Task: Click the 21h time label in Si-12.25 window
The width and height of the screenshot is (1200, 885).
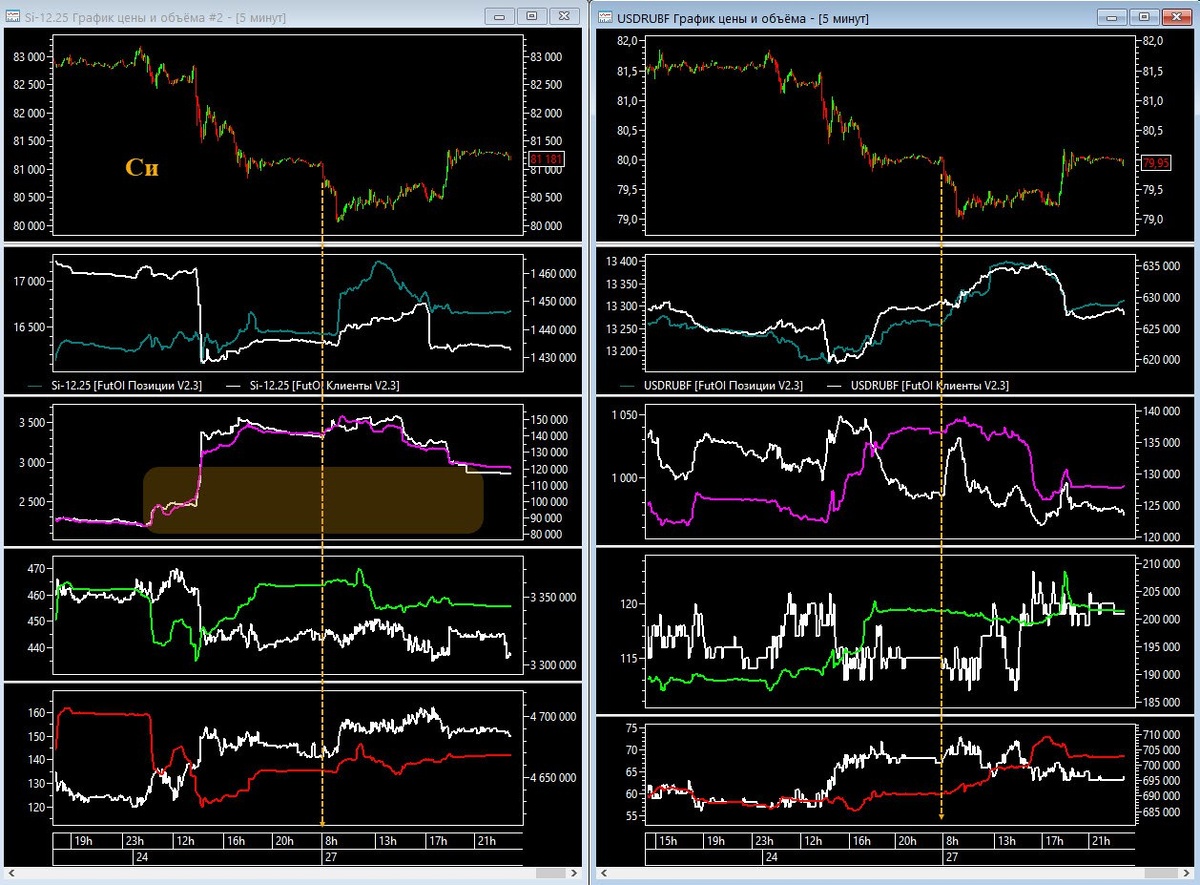Action: [486, 840]
